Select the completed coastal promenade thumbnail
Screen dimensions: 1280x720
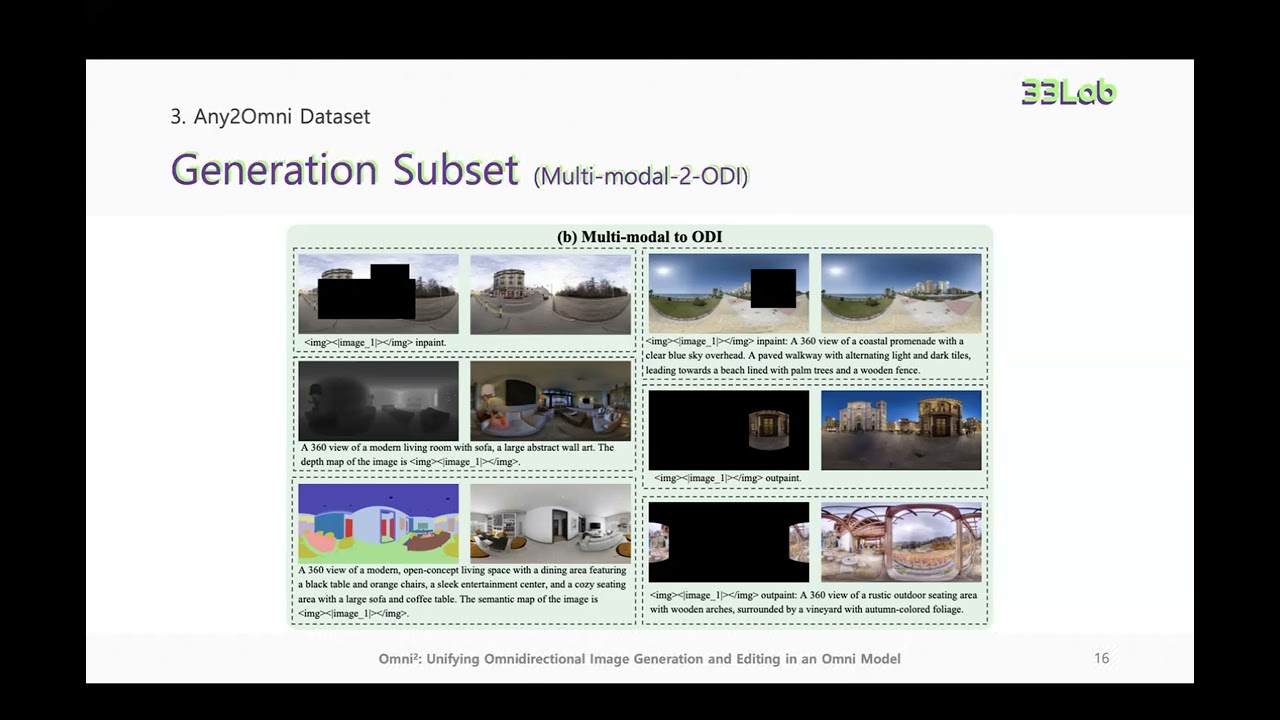click(901, 293)
